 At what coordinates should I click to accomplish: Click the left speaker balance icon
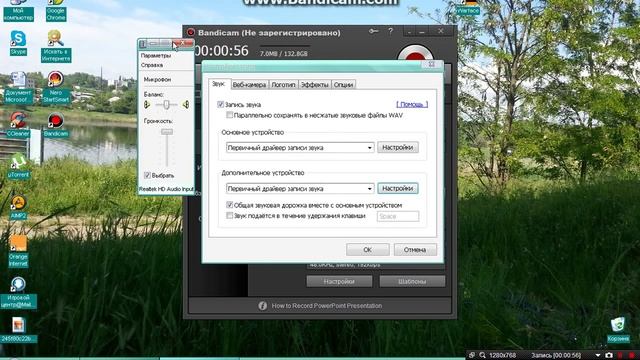coord(147,105)
